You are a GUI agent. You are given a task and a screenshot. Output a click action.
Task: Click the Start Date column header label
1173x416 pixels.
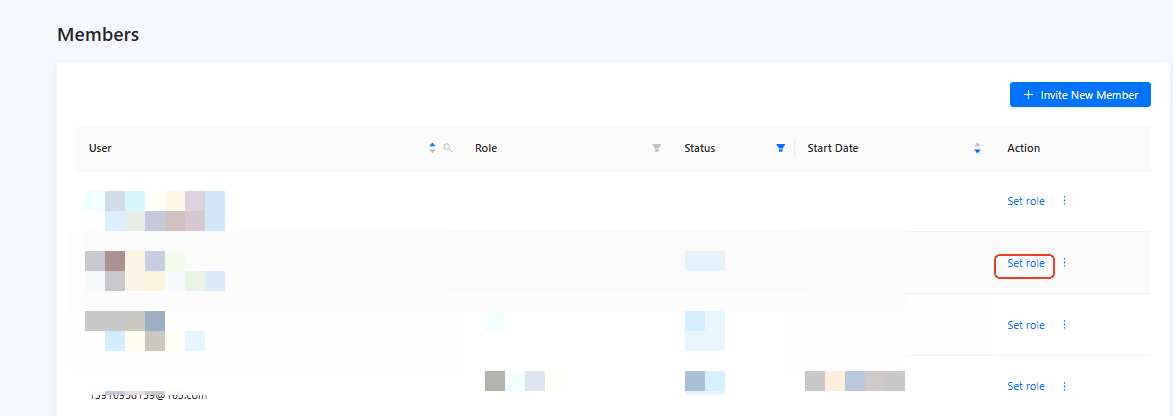pos(833,148)
